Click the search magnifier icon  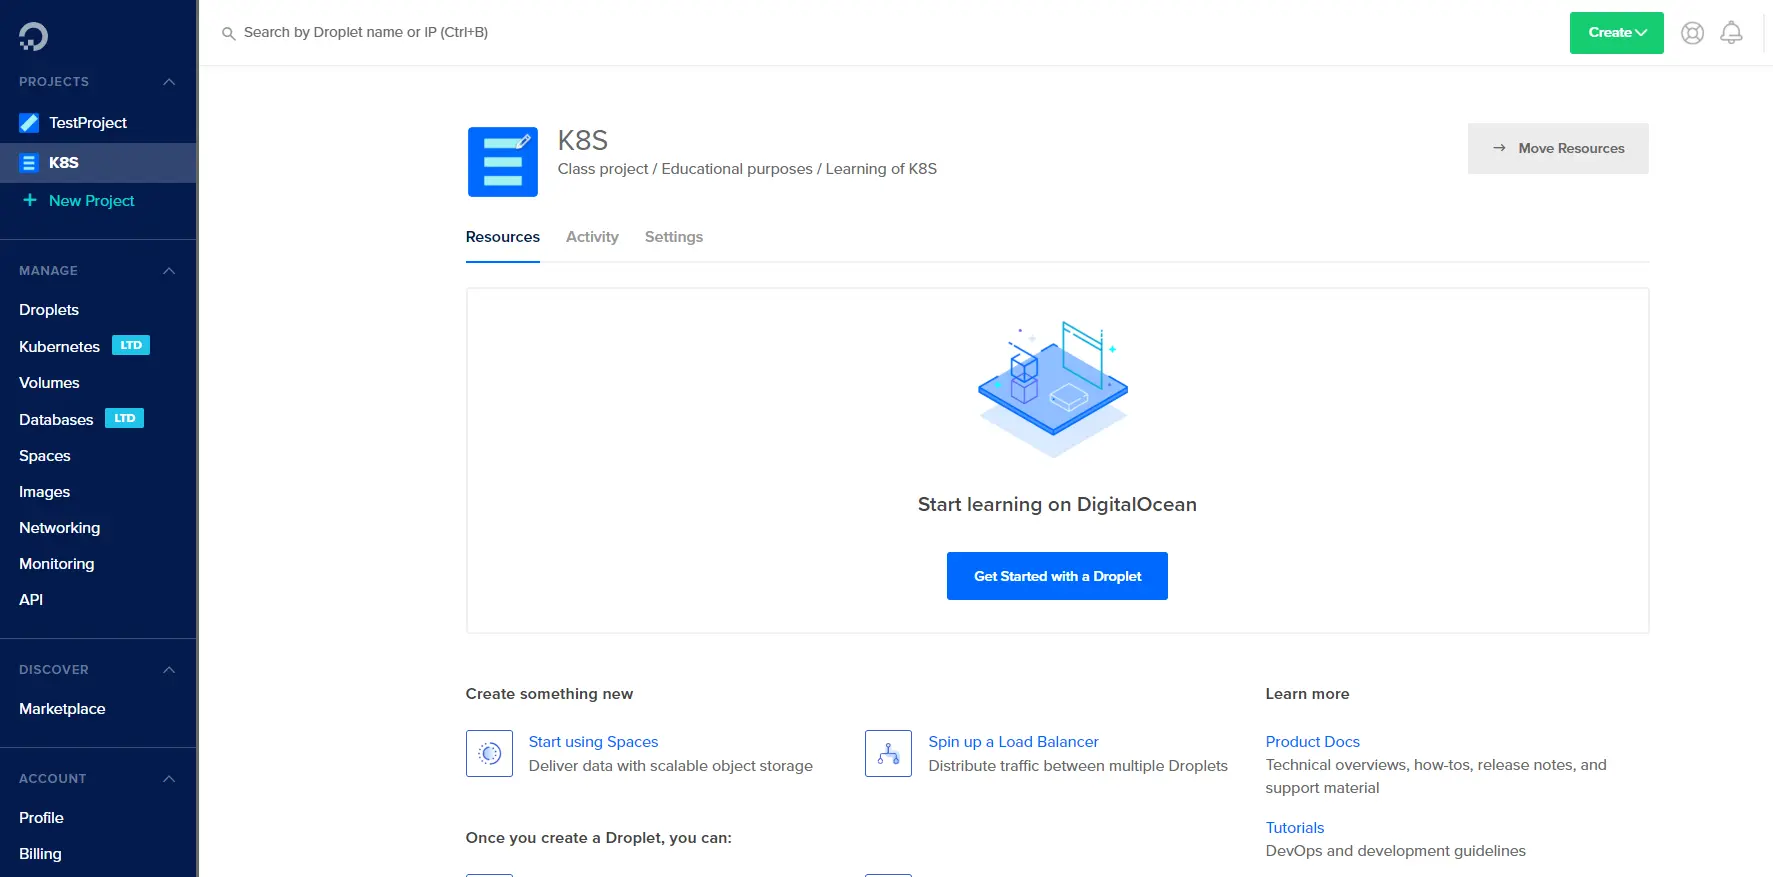click(x=228, y=33)
